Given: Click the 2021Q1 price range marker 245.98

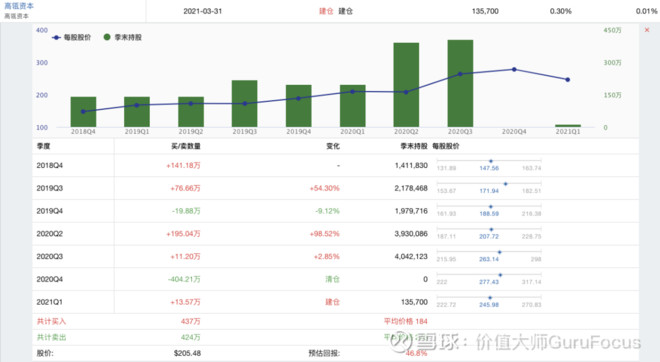Looking at the screenshot, I should pos(490,298).
